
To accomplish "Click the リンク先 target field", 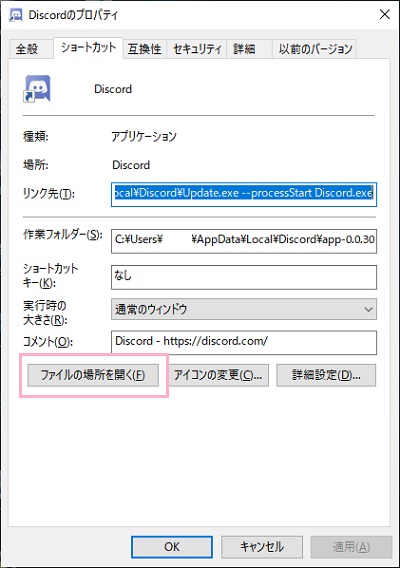I will click(244, 195).
